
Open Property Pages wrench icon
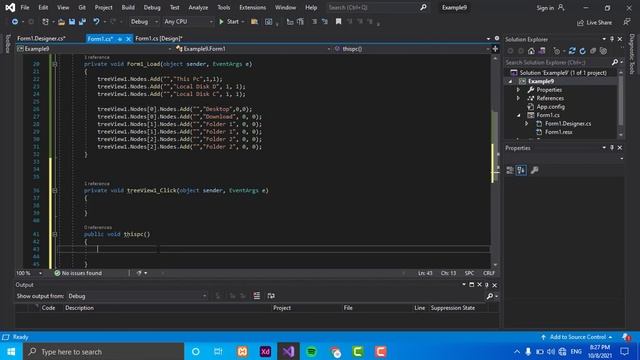[534, 170]
